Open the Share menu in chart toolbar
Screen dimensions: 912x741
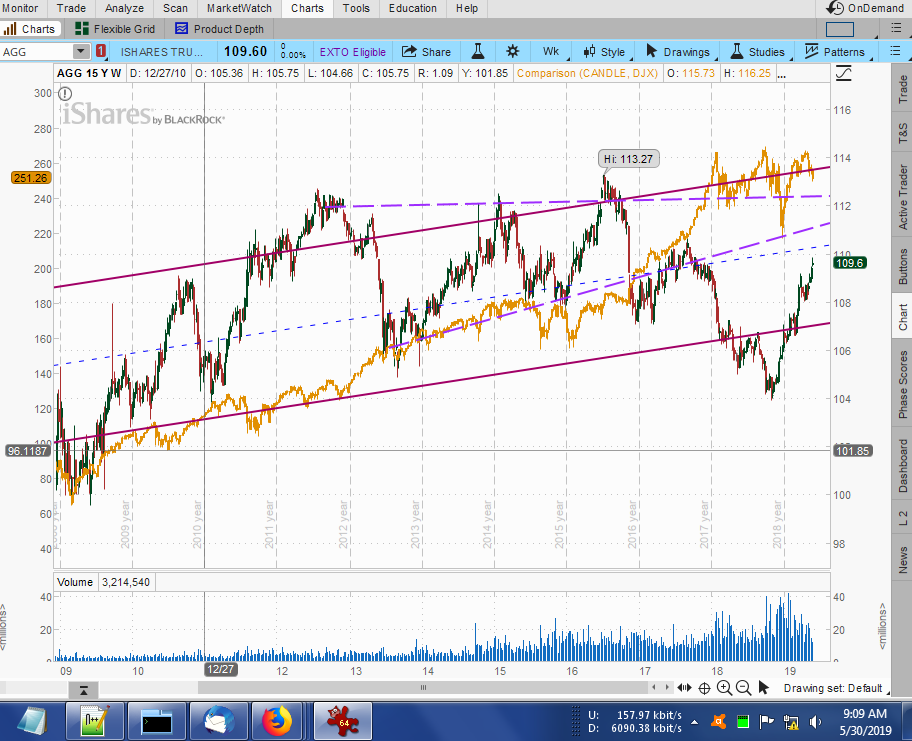[426, 51]
